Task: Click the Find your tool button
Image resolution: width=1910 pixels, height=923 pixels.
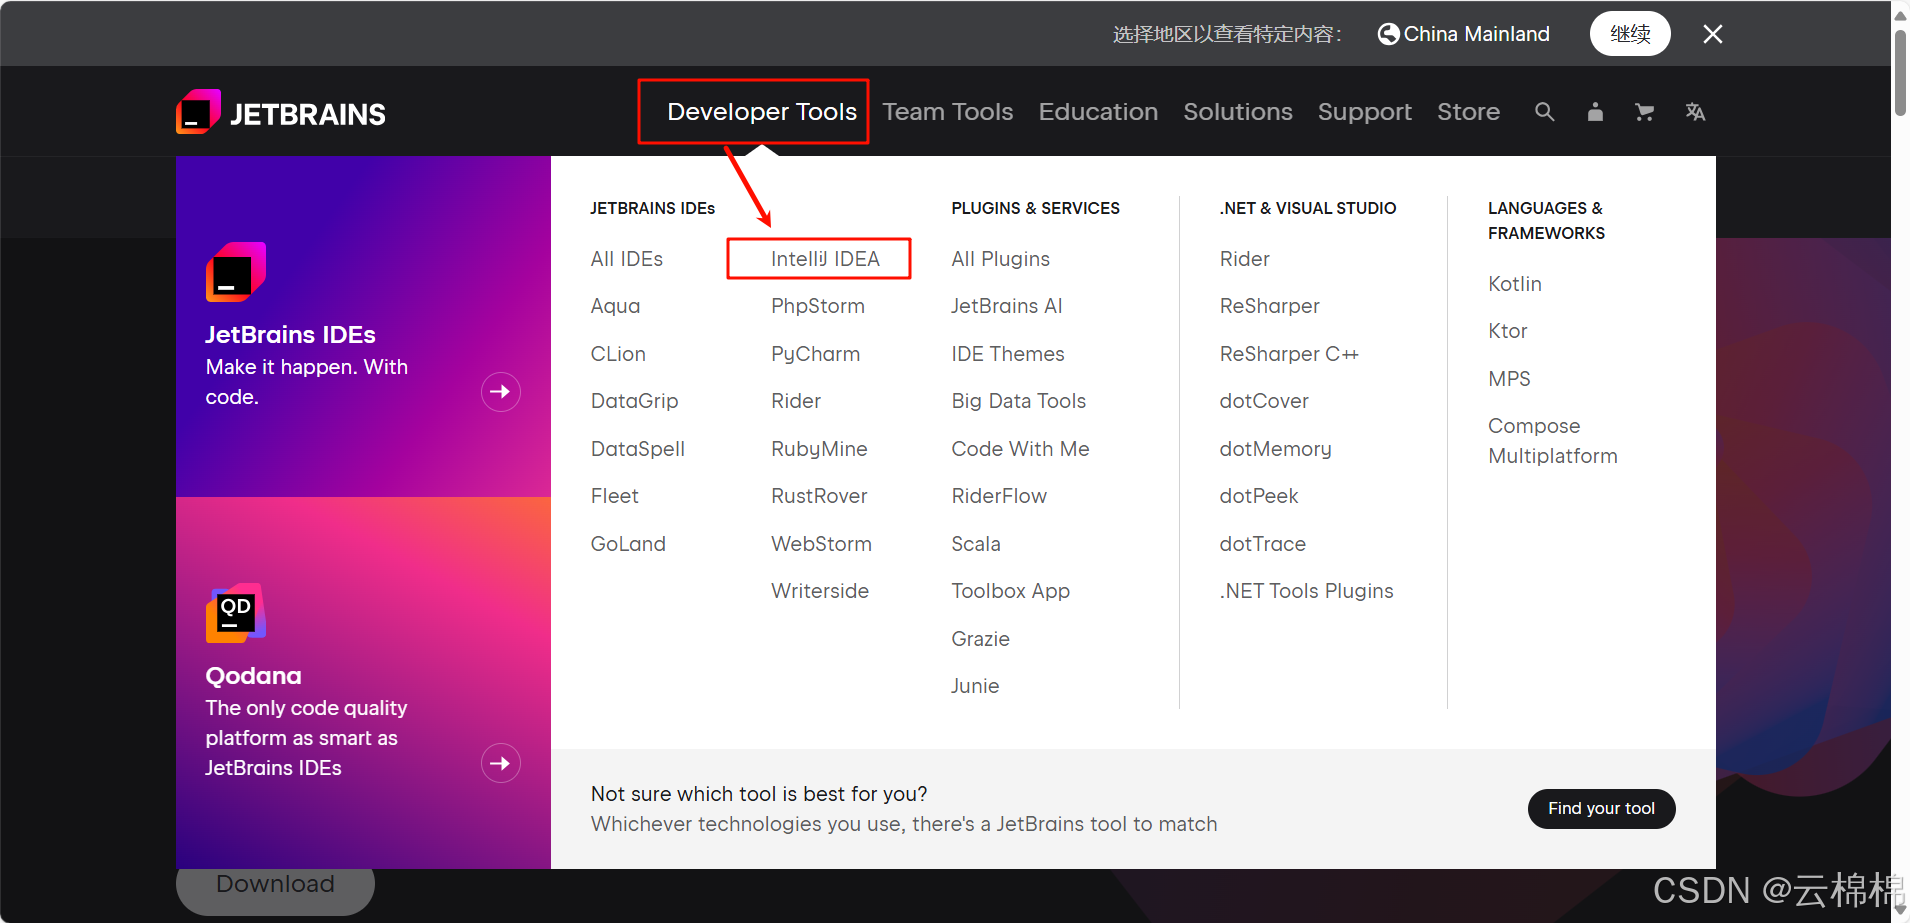Action: pos(1601,809)
